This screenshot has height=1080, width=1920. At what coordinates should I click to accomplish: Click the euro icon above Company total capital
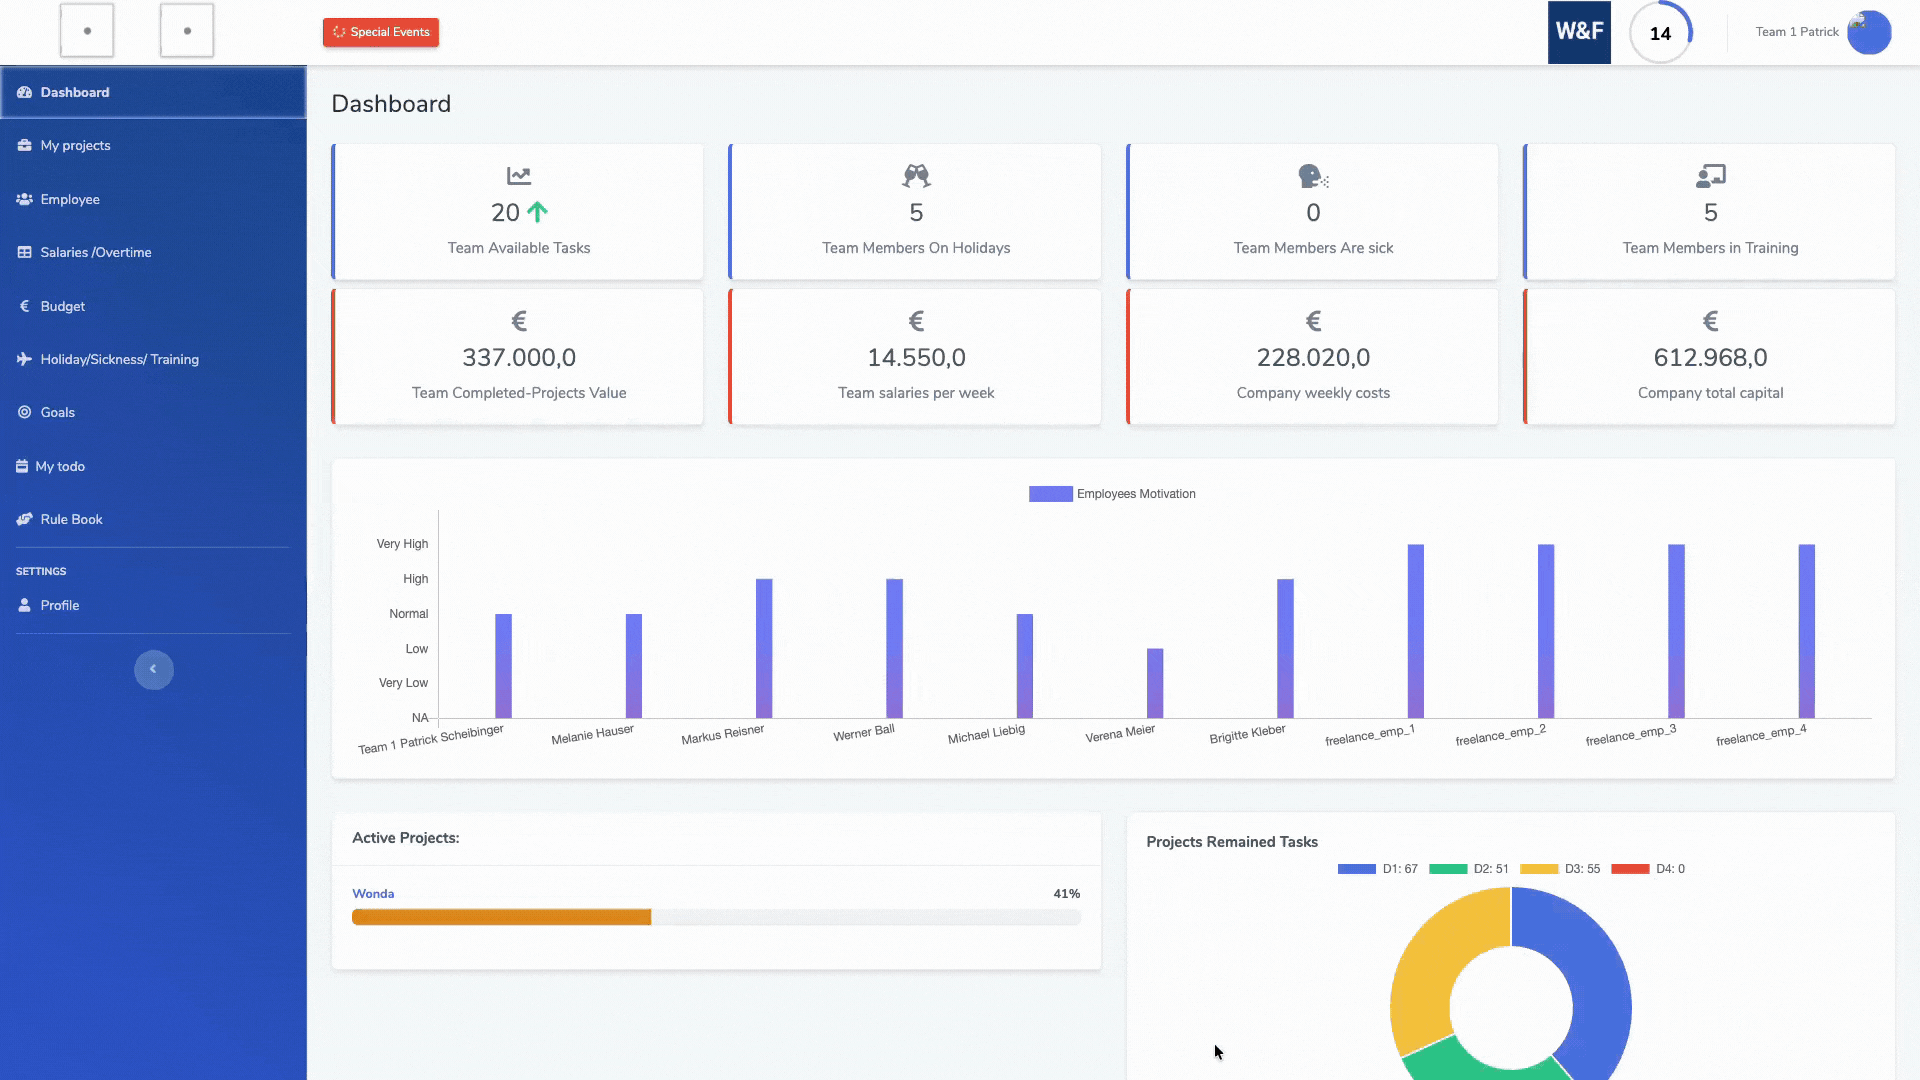click(1710, 321)
